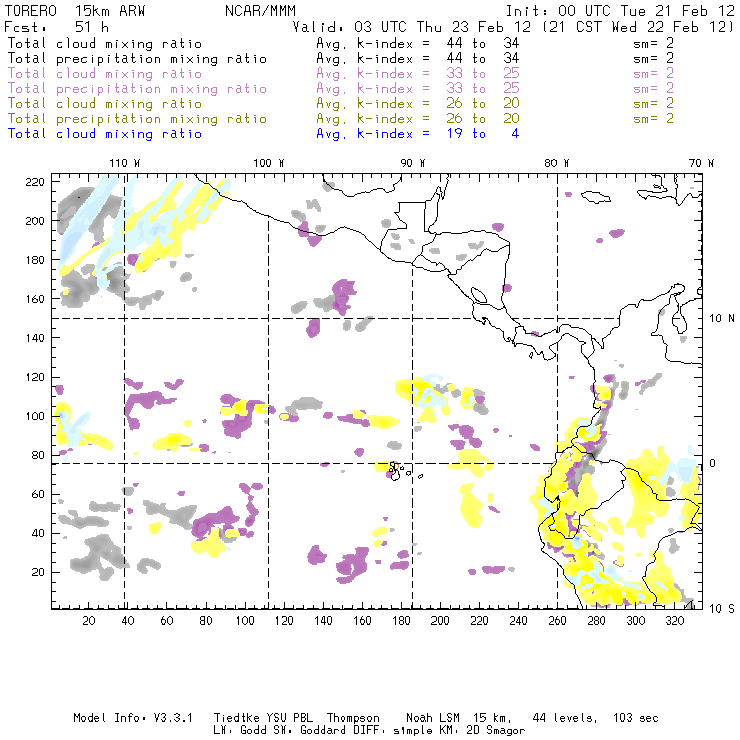Select the 'YSU PBL' scheme text

click(289, 718)
